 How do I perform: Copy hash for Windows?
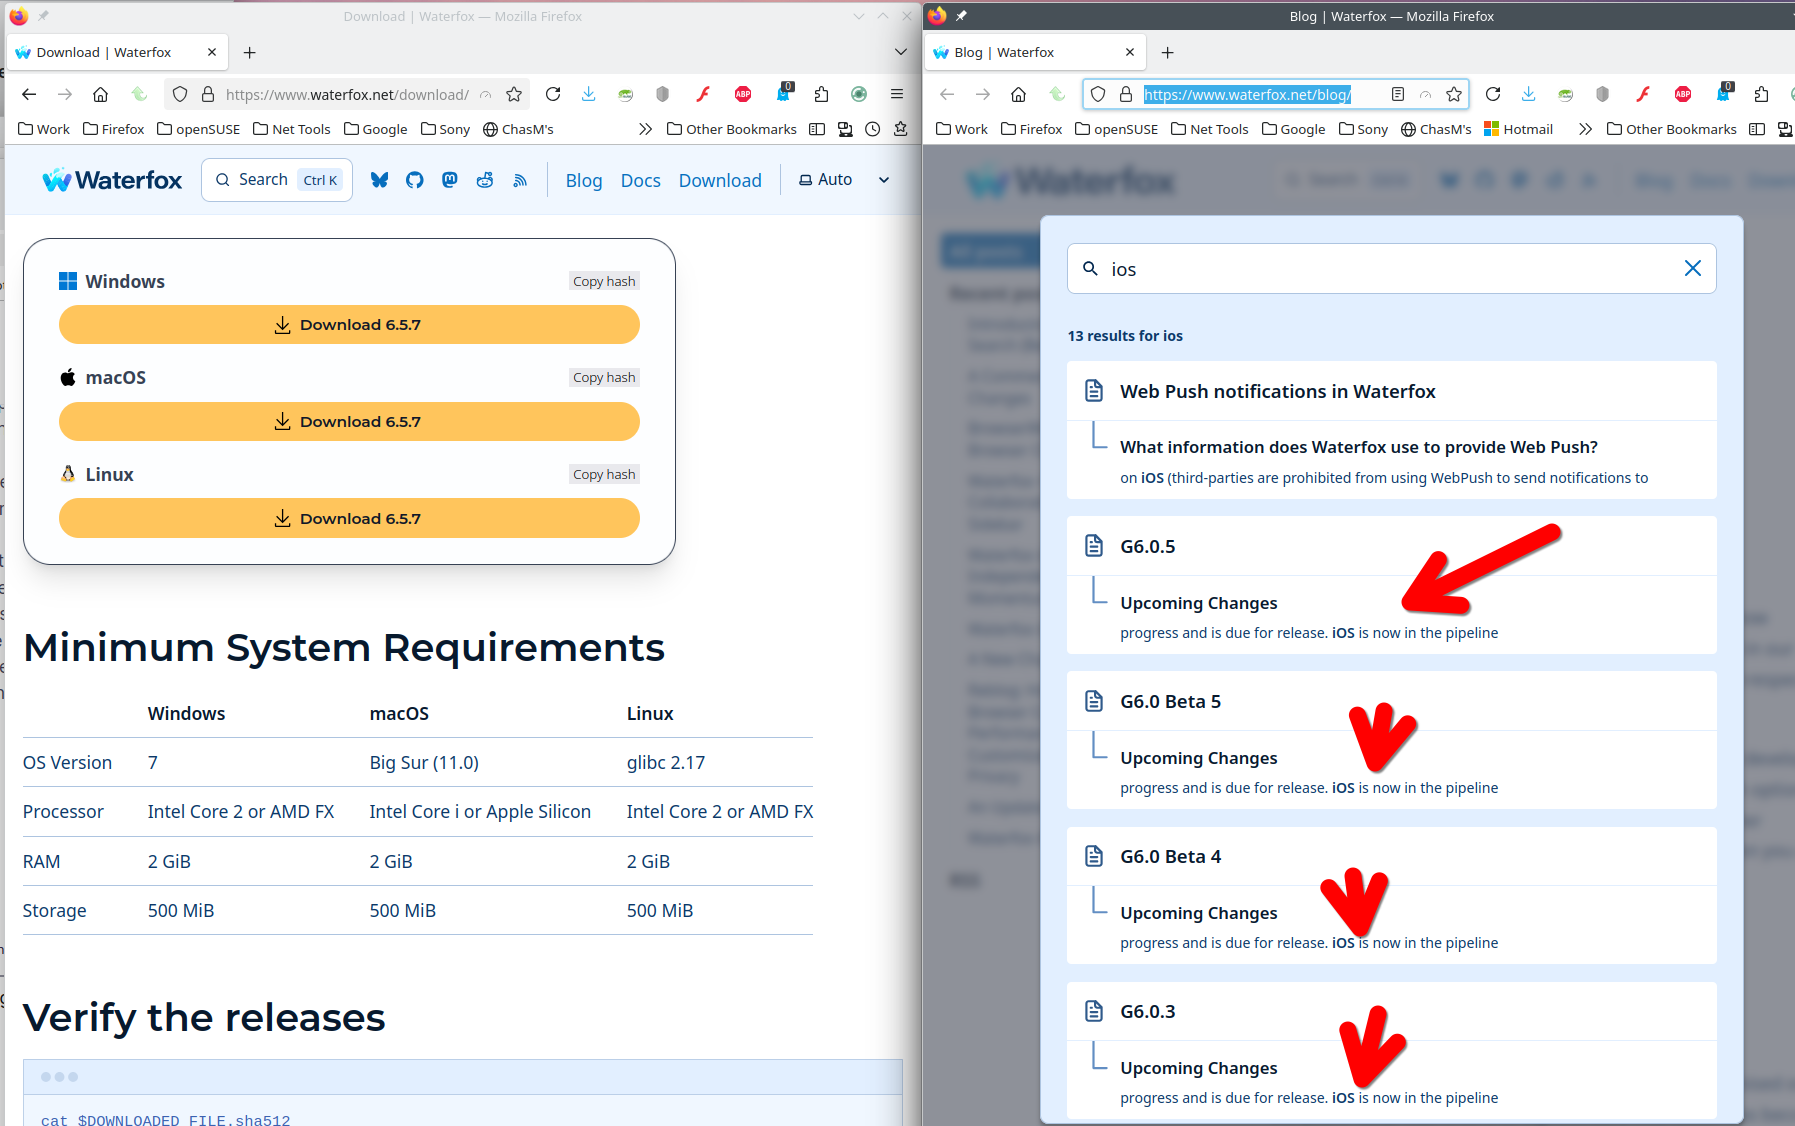point(604,281)
